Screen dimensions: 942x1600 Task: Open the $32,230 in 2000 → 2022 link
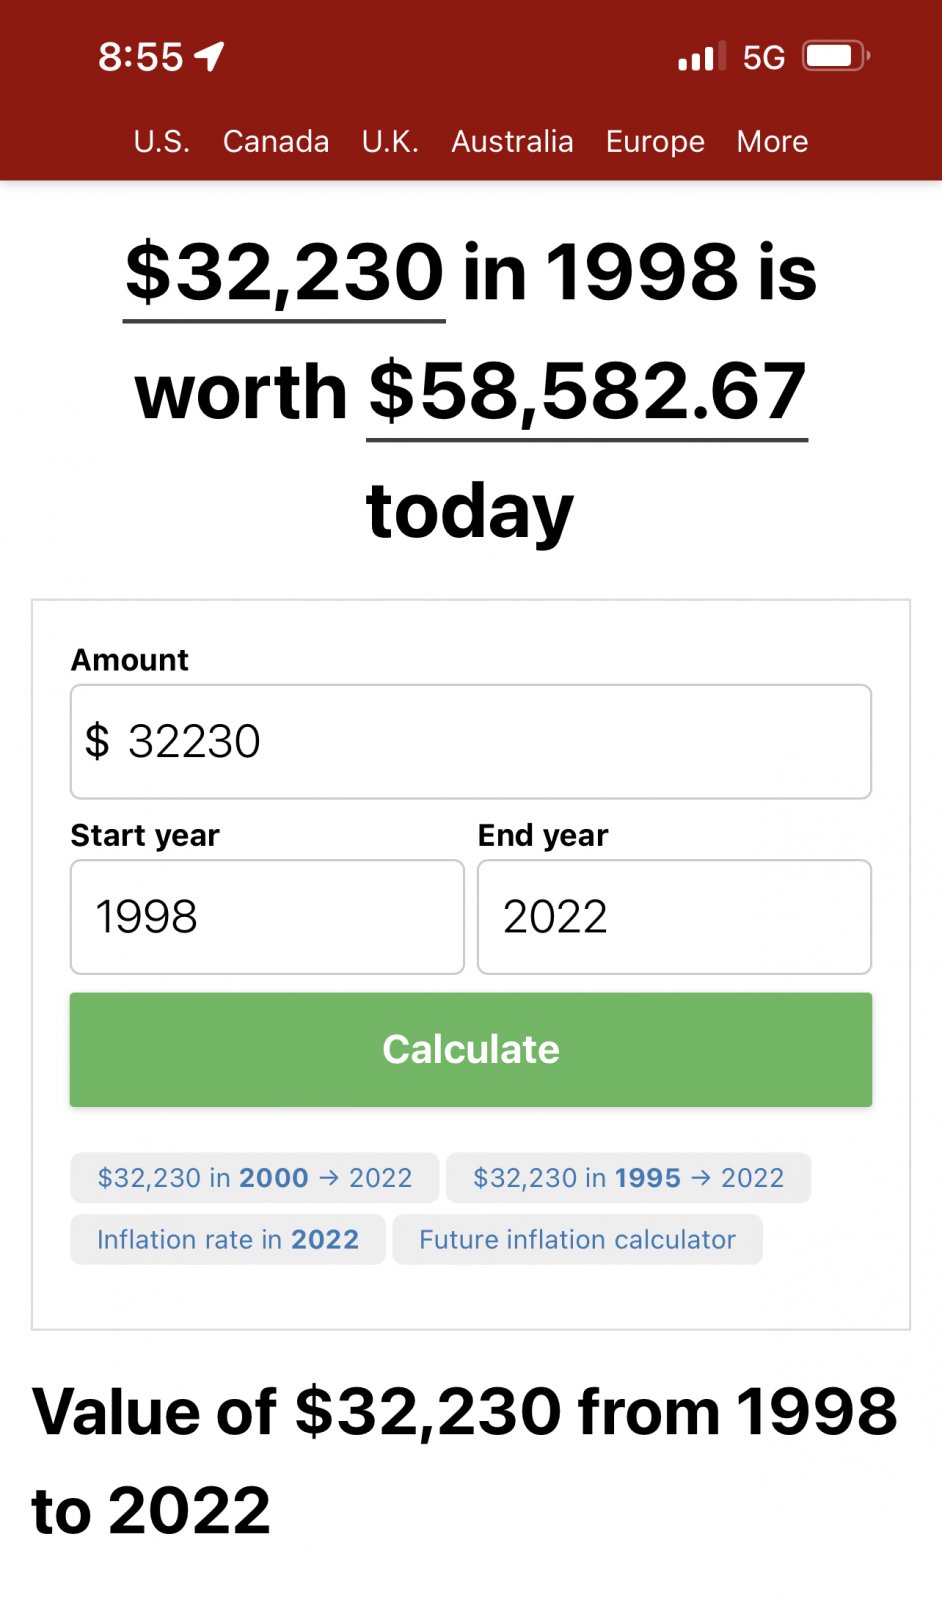point(255,1178)
